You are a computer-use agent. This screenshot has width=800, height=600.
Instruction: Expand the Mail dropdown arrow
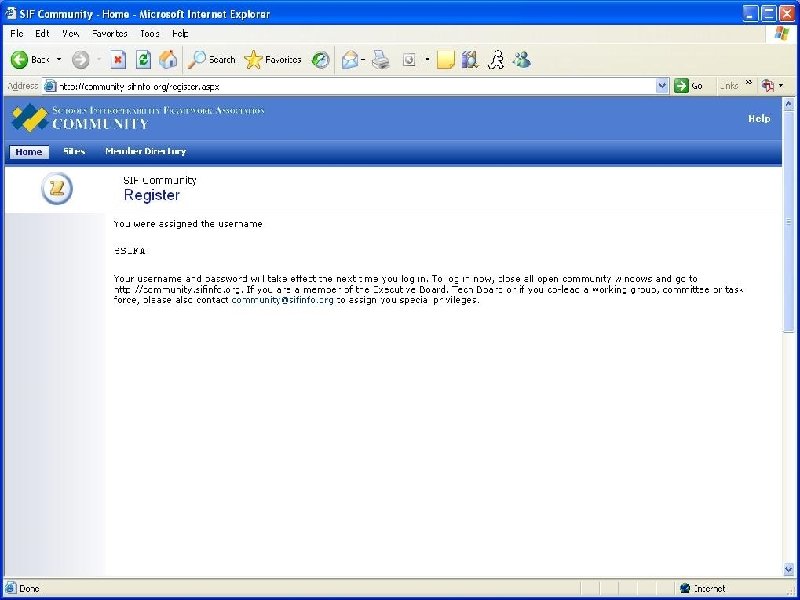pos(363,60)
